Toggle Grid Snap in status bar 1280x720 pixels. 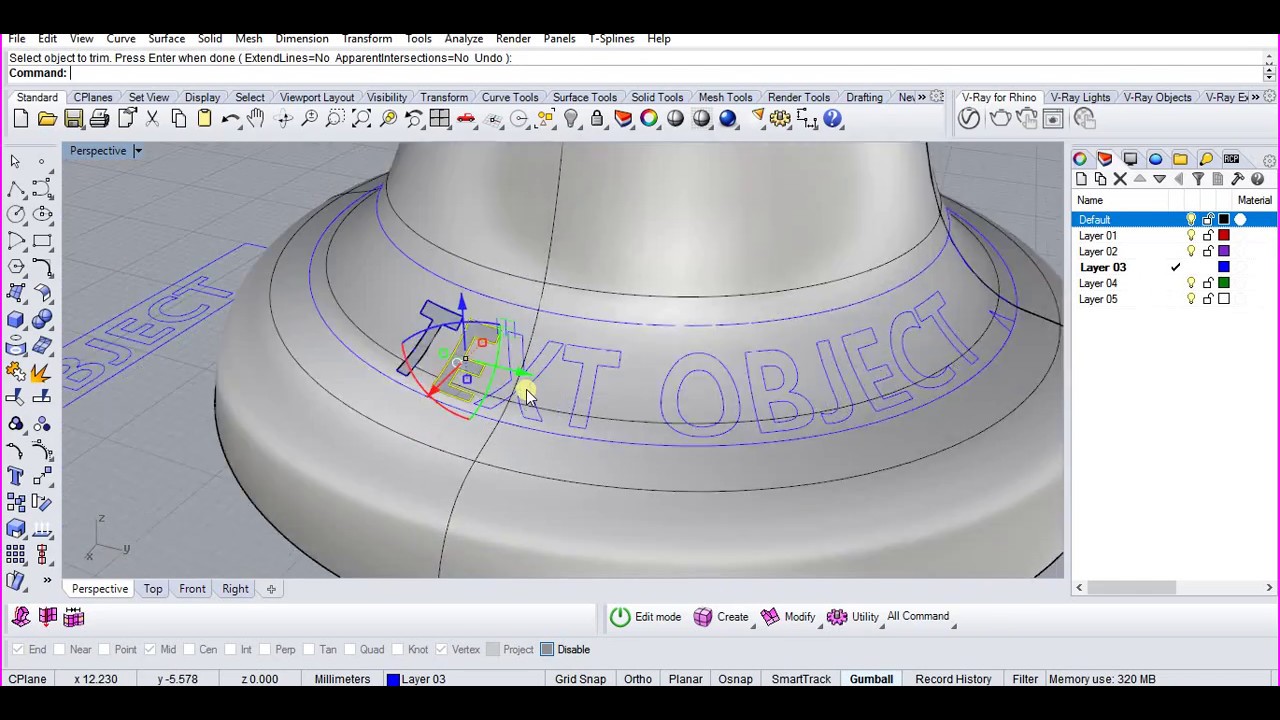click(x=580, y=679)
